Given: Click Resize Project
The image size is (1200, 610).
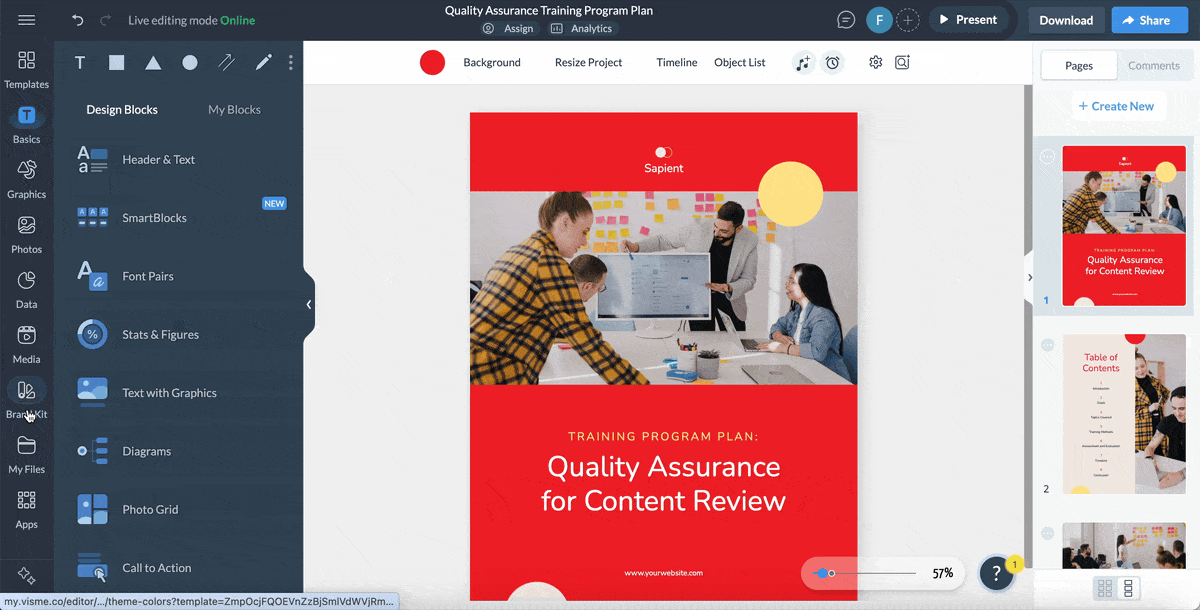Looking at the screenshot, I should (x=589, y=62).
